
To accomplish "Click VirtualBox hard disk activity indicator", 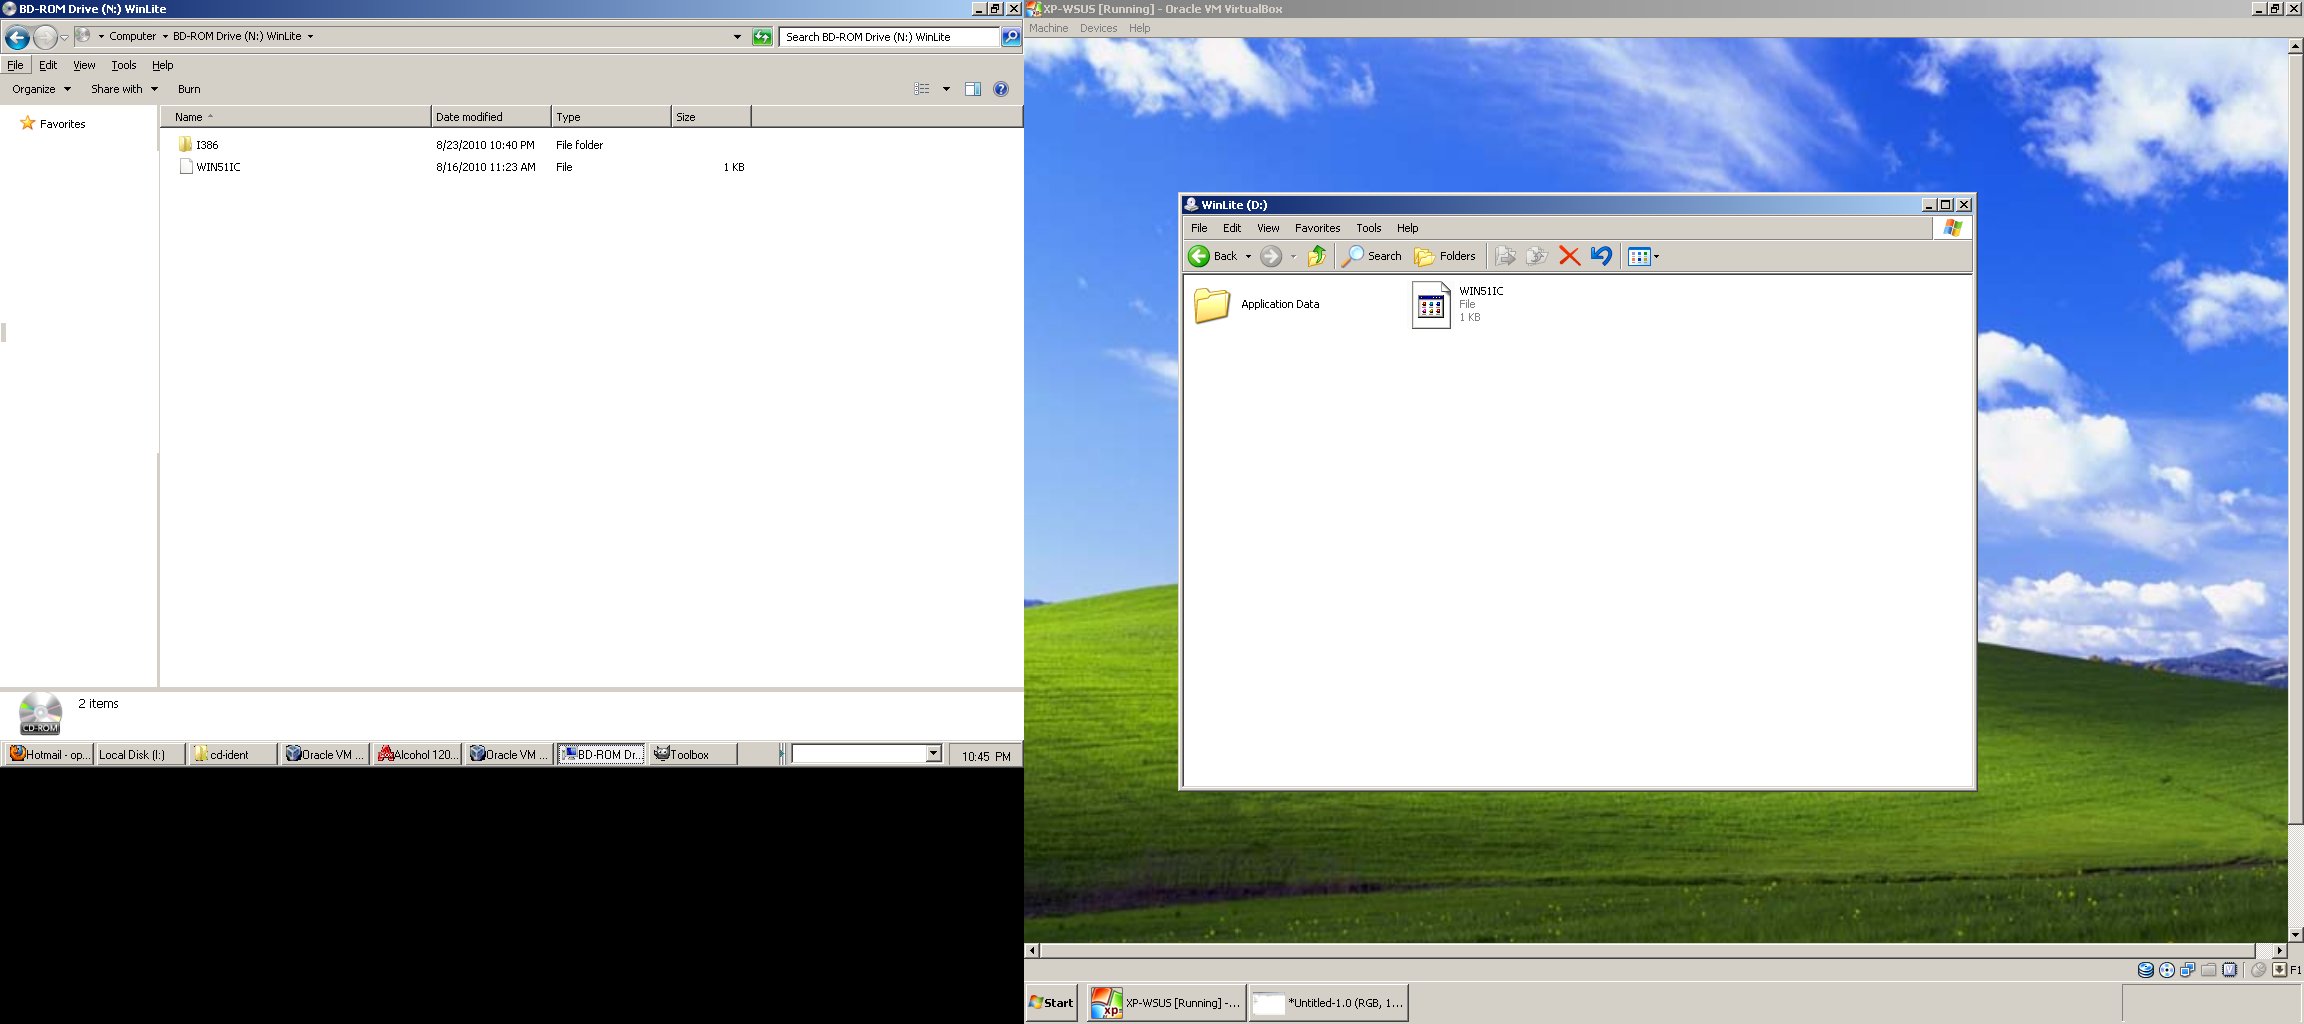I will (2145, 970).
